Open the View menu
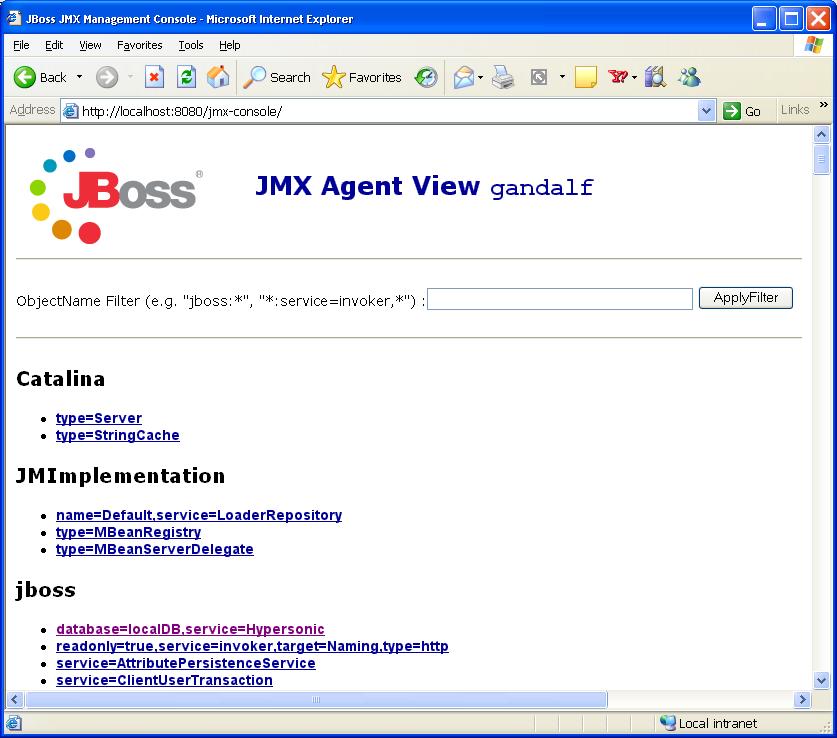 pos(90,45)
